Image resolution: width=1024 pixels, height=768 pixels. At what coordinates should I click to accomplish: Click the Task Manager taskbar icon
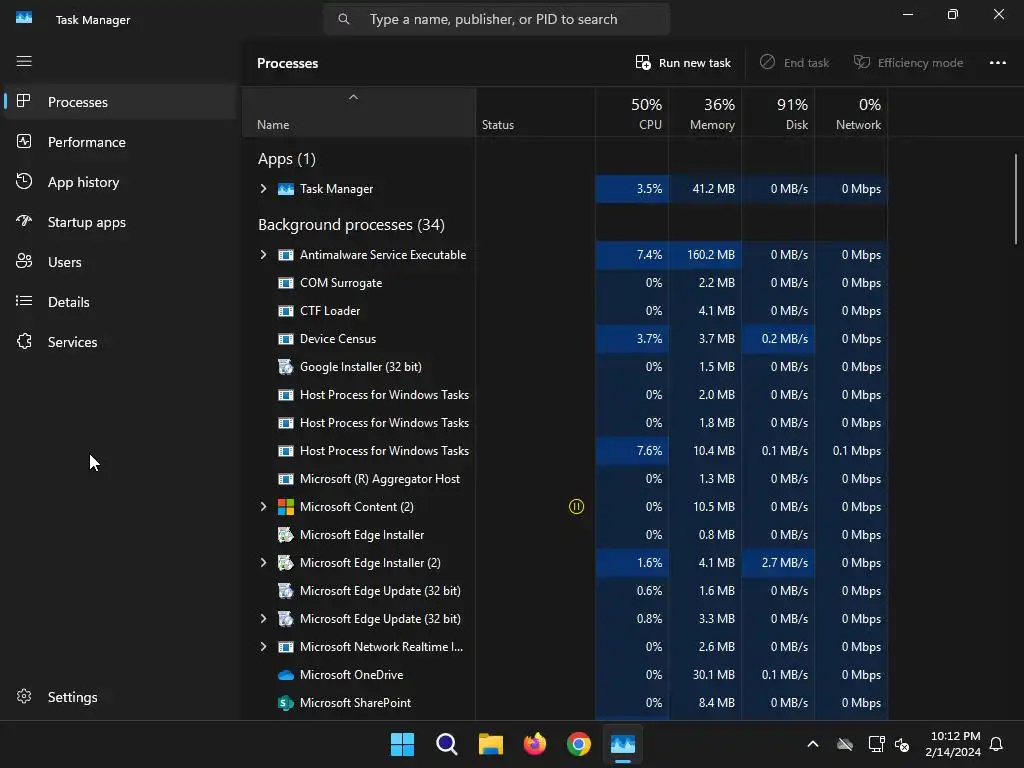pos(622,744)
